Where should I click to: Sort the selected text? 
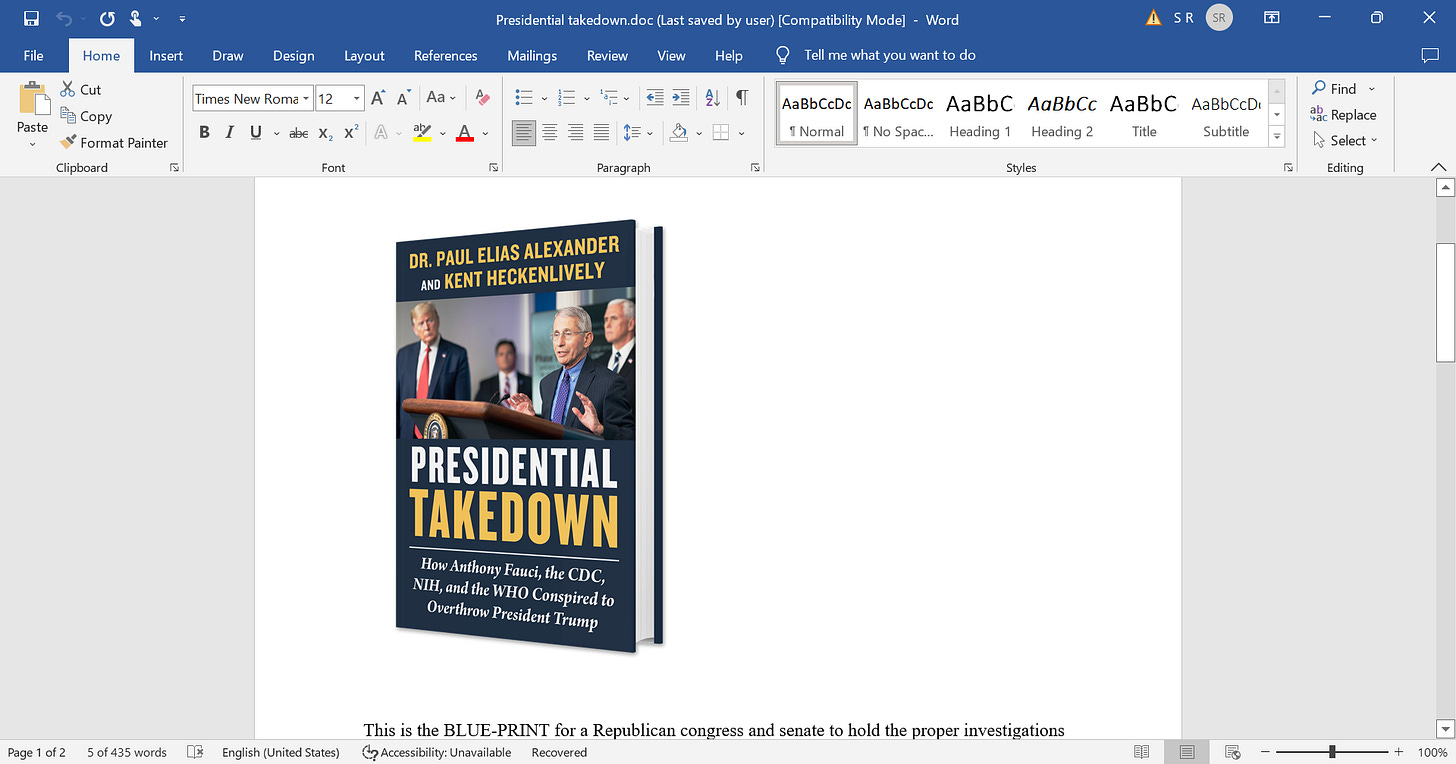tap(712, 98)
